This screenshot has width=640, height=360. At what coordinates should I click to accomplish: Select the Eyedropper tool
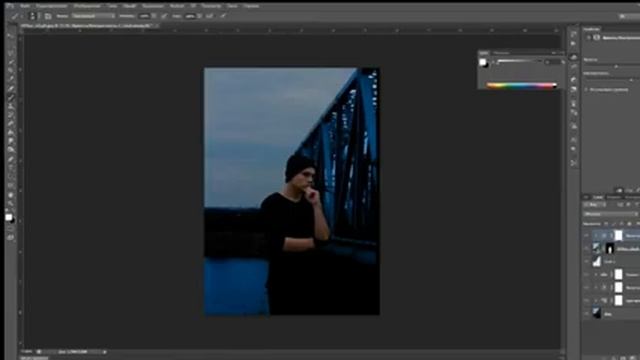click(10, 79)
